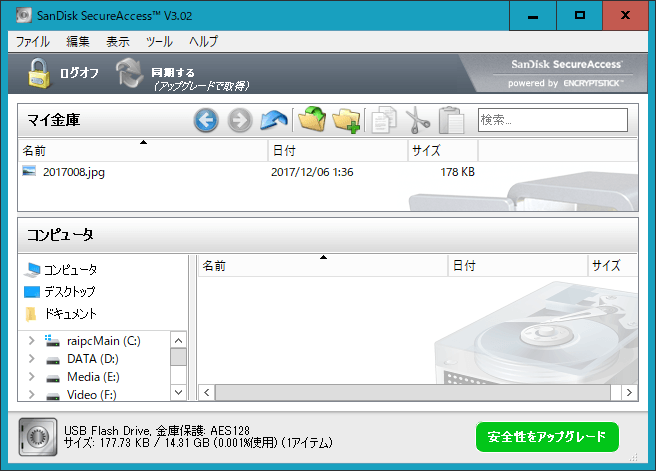Sort computer pane by 名前 header
656x471 pixels.
[323, 266]
